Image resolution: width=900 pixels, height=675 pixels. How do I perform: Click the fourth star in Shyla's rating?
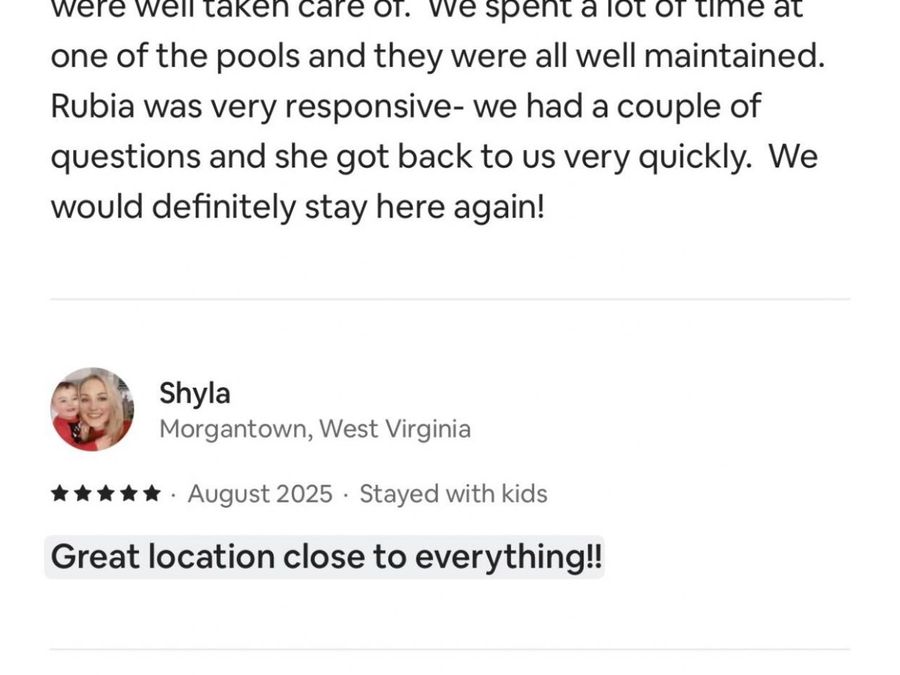click(129, 493)
